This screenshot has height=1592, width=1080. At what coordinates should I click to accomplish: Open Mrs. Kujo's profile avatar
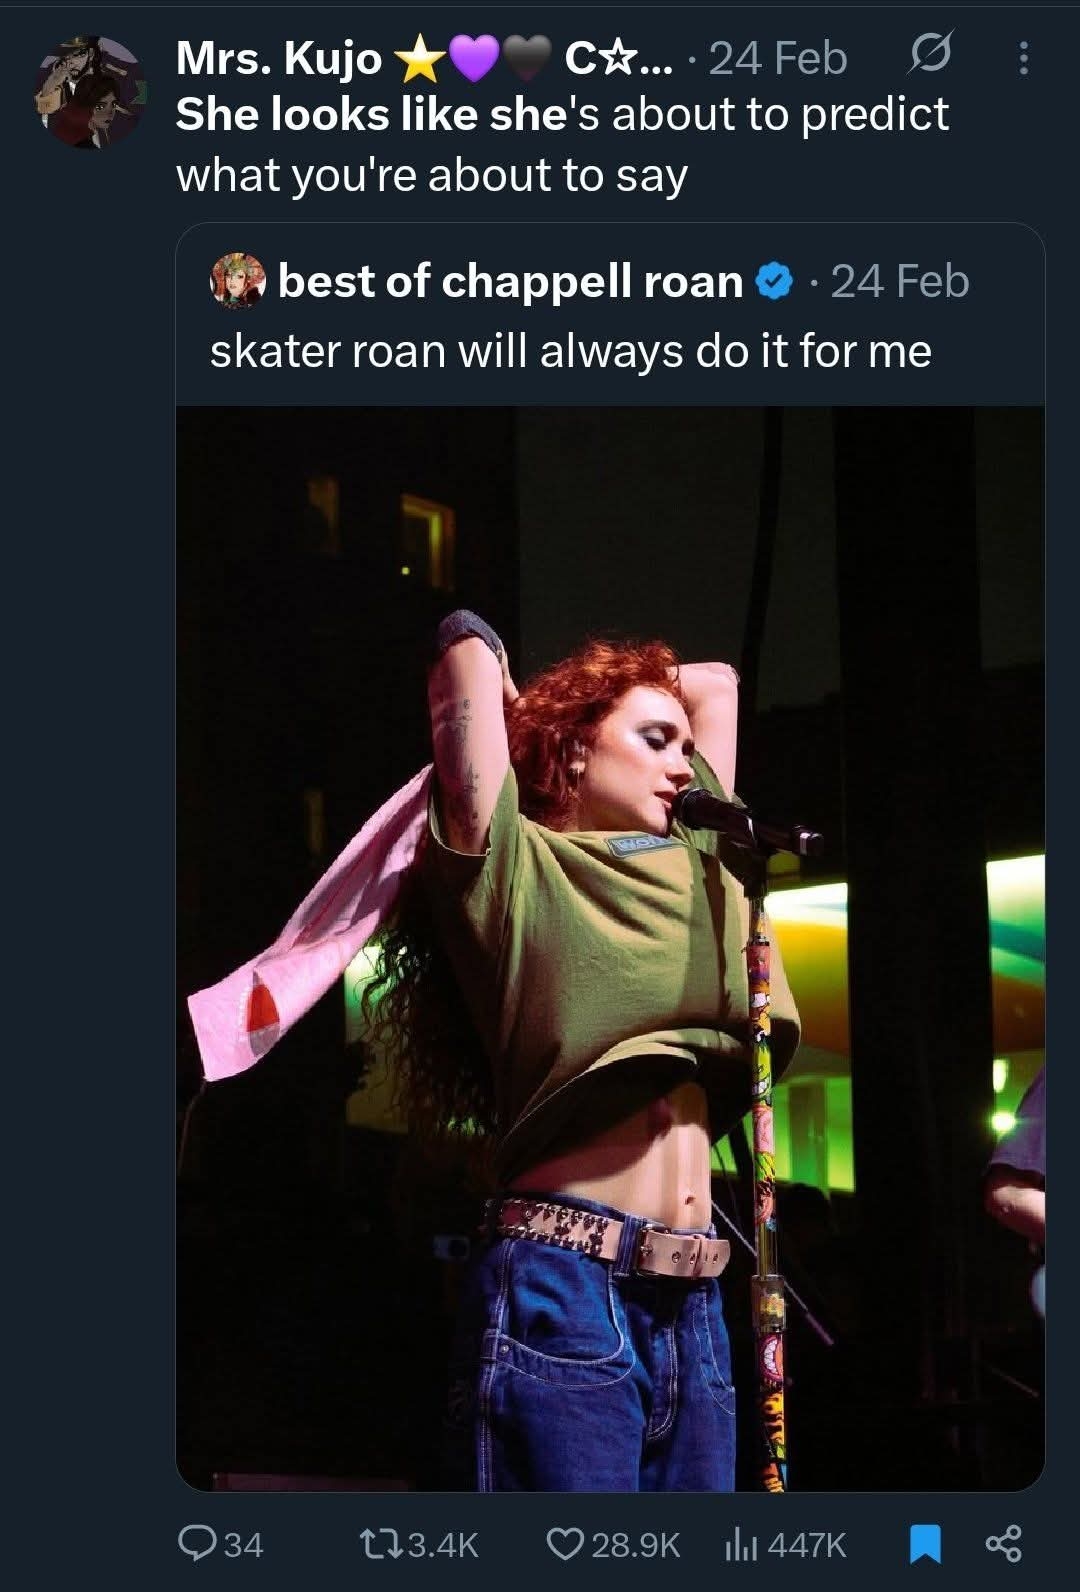[91, 92]
